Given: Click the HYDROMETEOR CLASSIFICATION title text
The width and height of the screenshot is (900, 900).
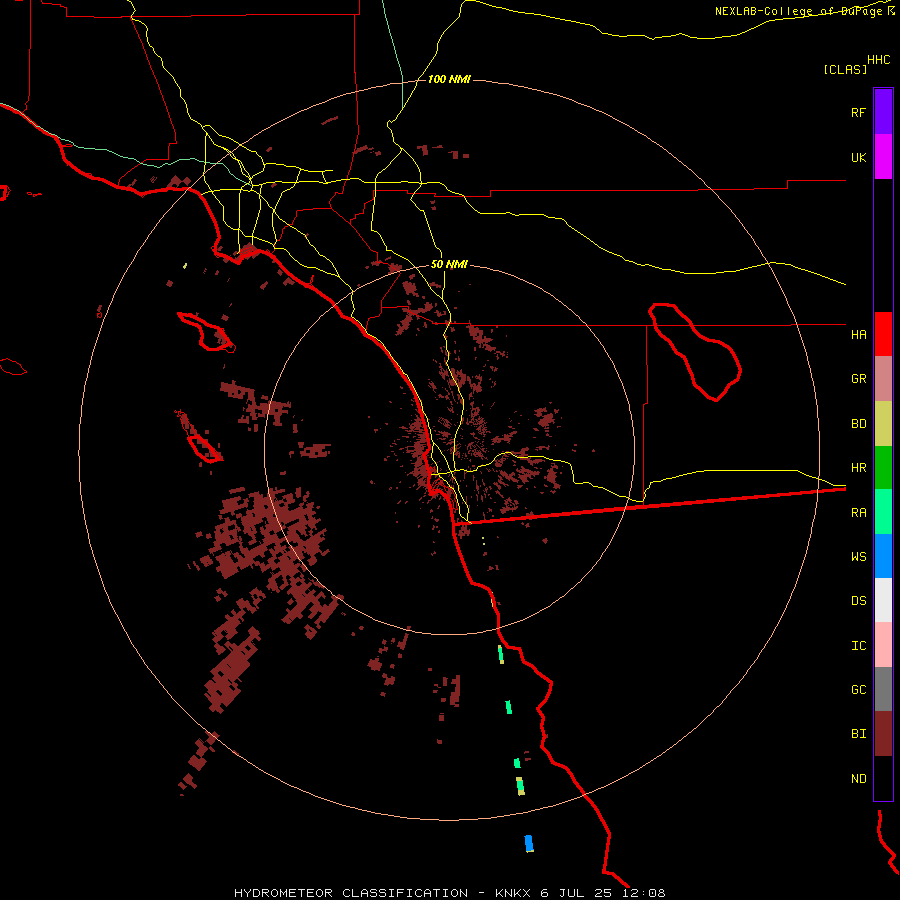Looking at the screenshot, I should [x=351, y=893].
